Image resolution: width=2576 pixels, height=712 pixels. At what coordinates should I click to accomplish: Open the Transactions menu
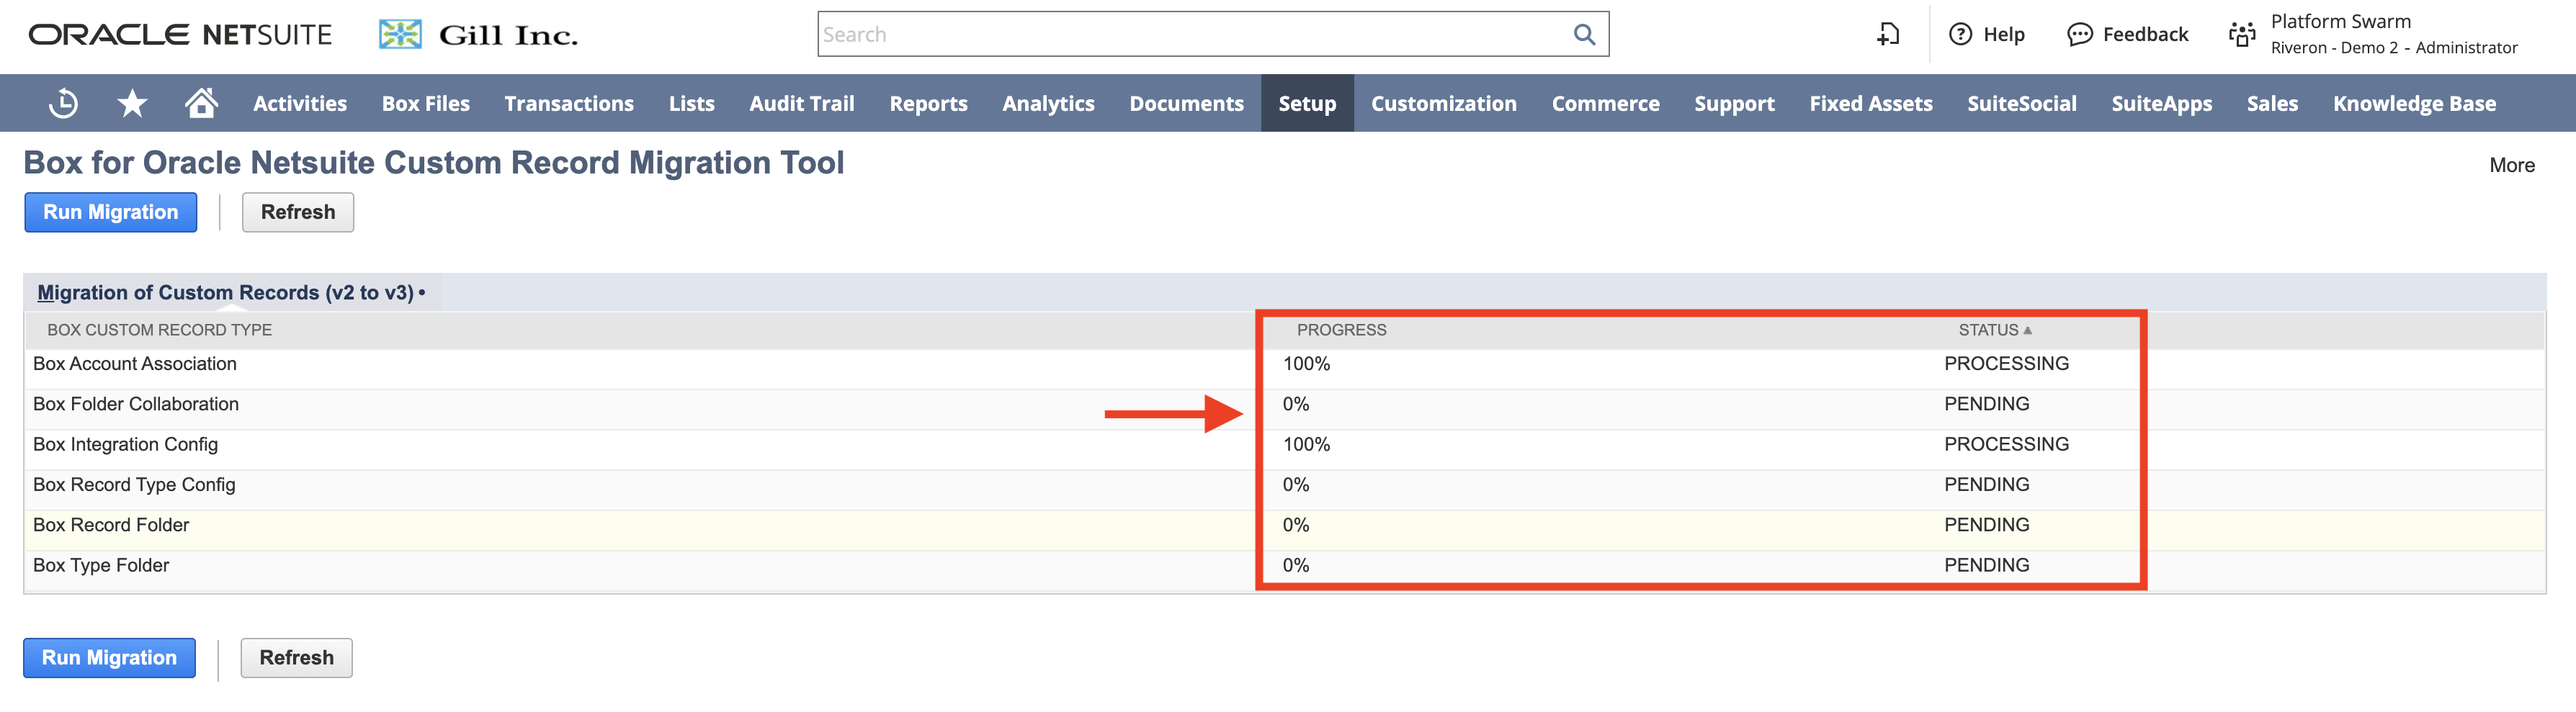pyautogui.click(x=569, y=103)
